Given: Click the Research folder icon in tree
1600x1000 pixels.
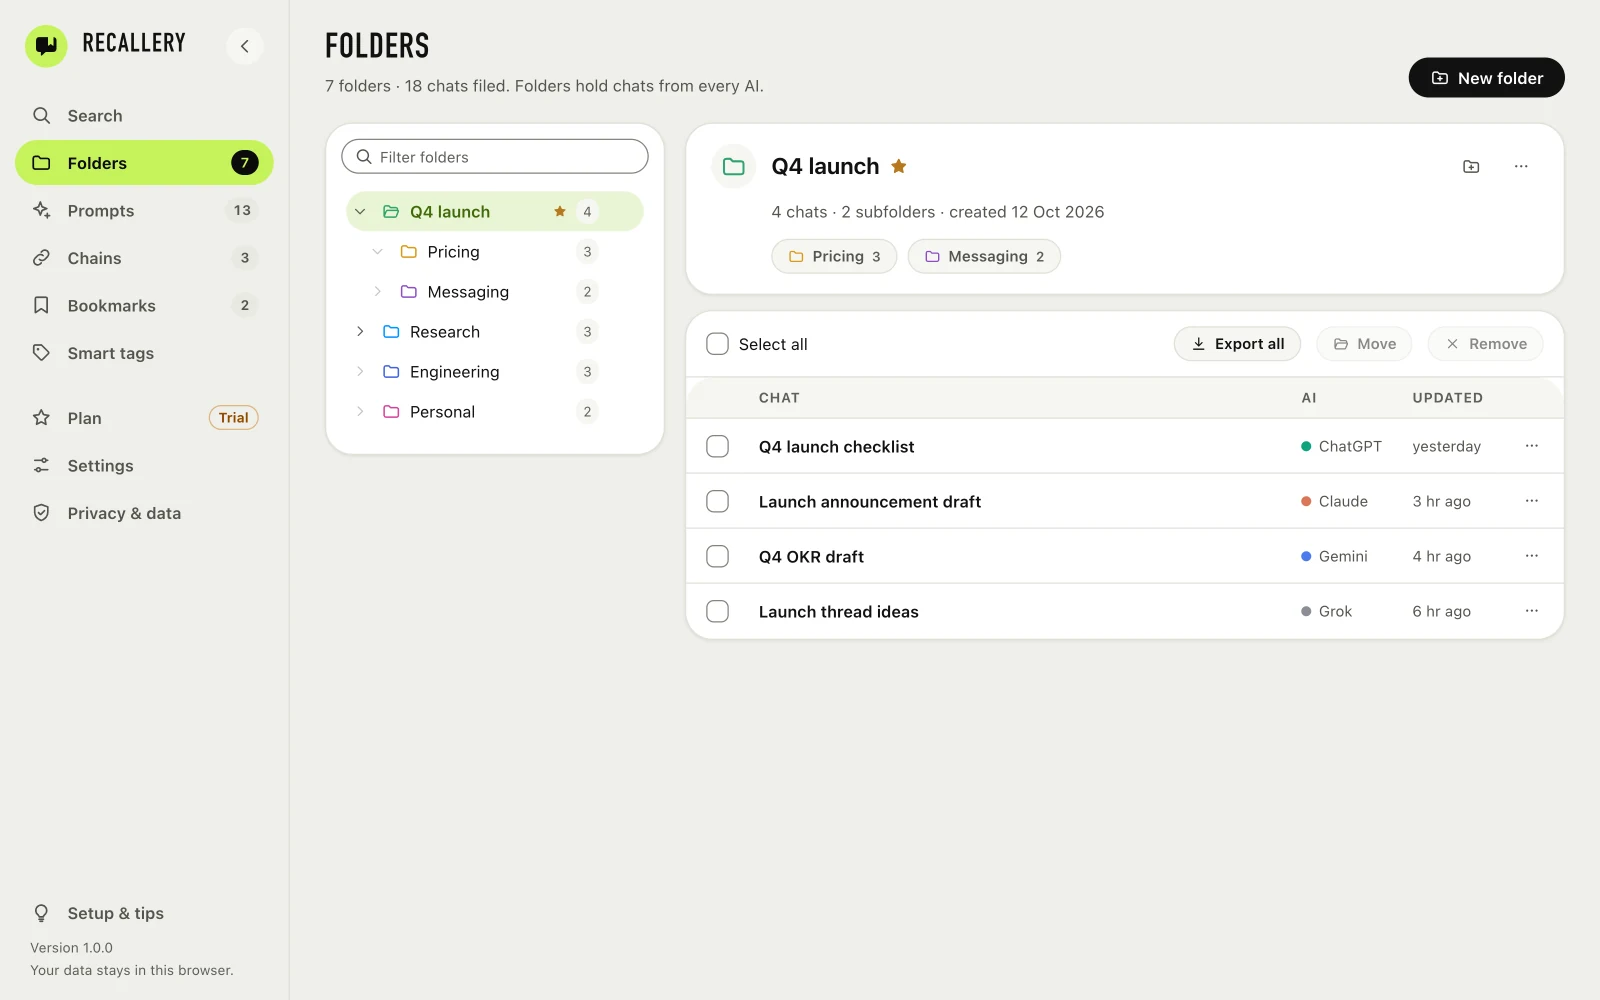Looking at the screenshot, I should pyautogui.click(x=391, y=331).
